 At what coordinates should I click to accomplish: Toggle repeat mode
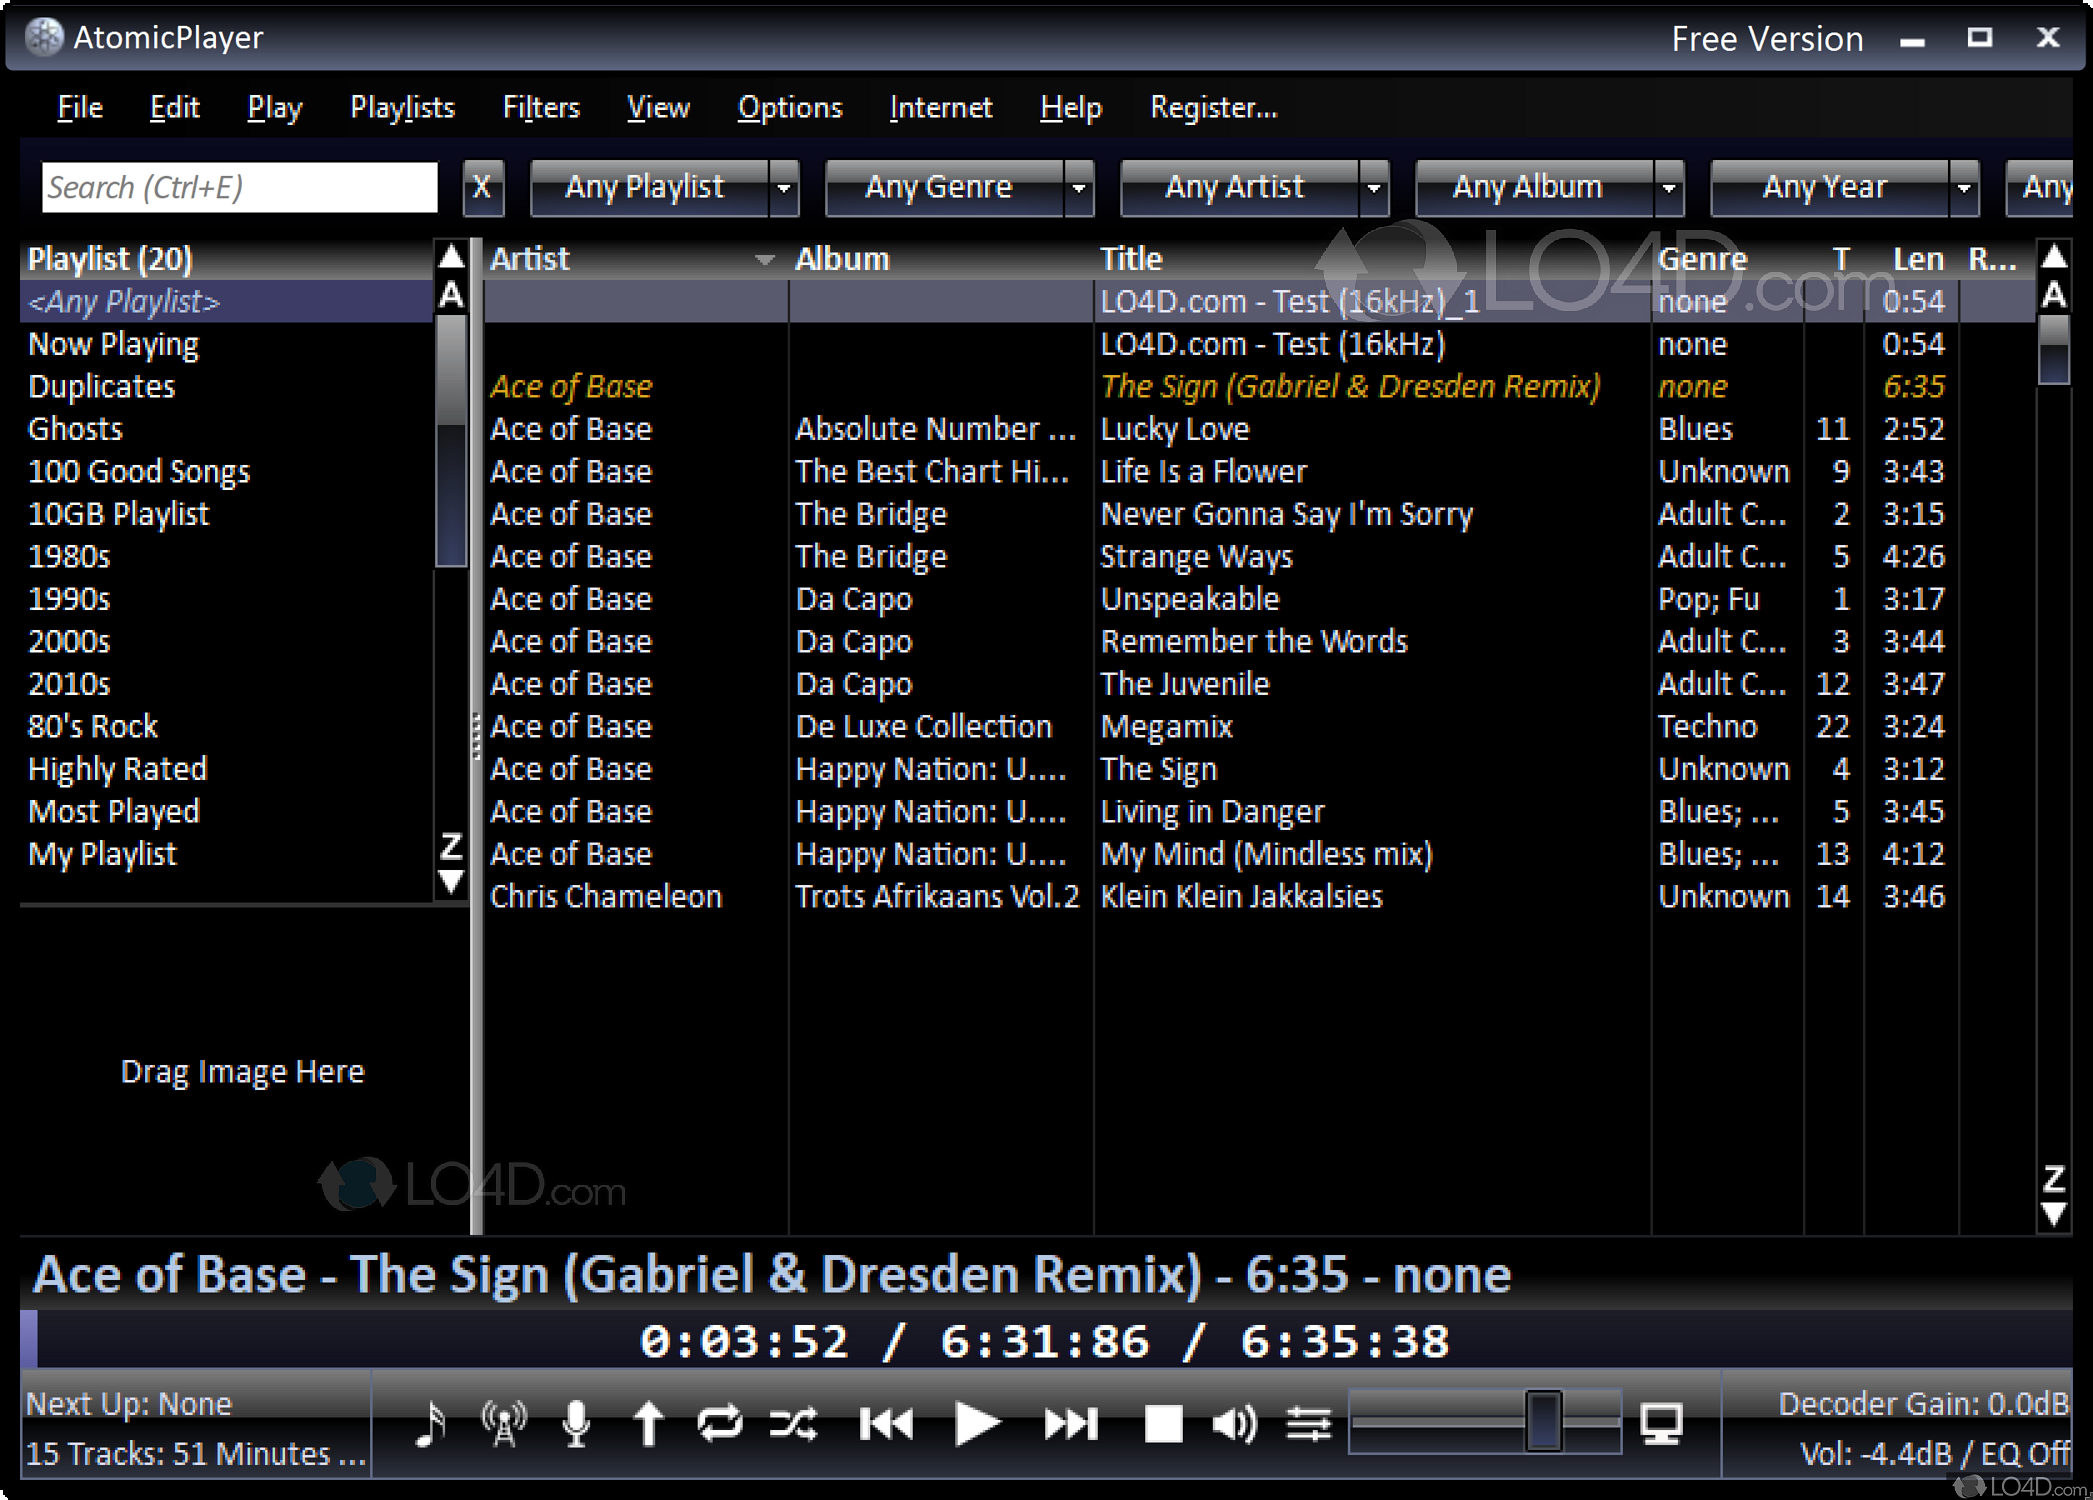point(719,1423)
